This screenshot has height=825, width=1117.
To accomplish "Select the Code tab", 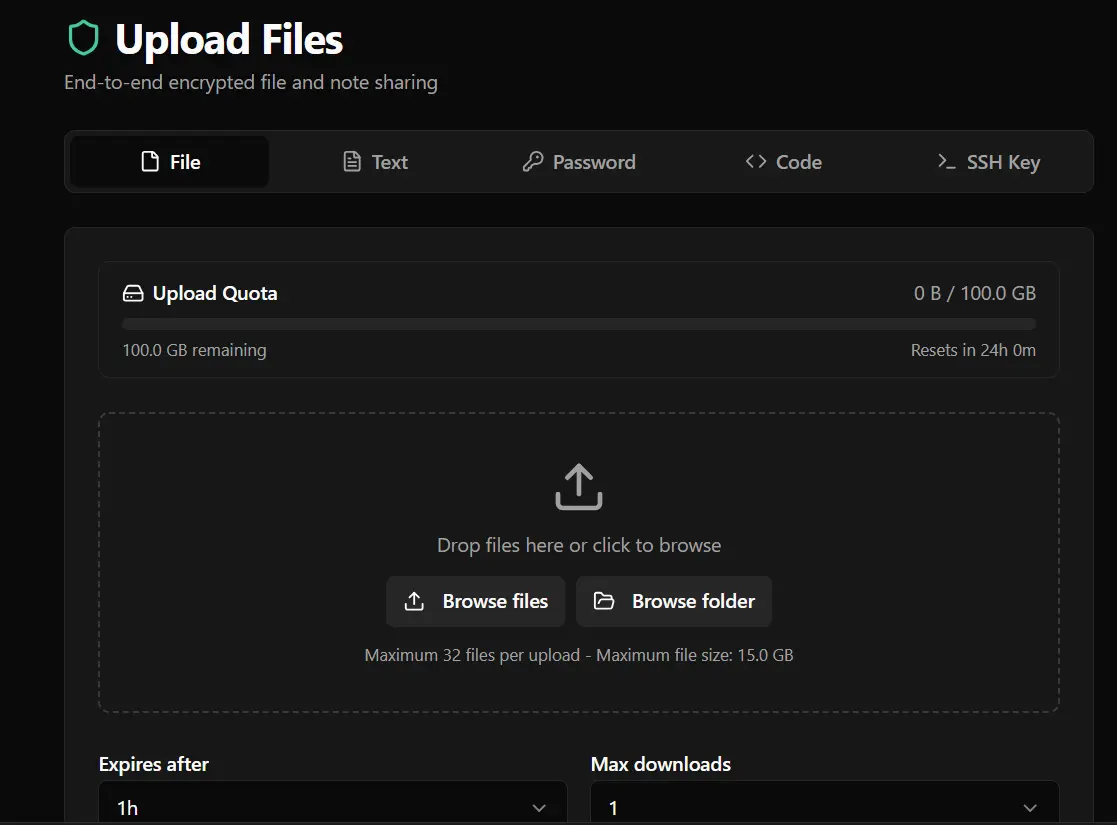I will (784, 162).
